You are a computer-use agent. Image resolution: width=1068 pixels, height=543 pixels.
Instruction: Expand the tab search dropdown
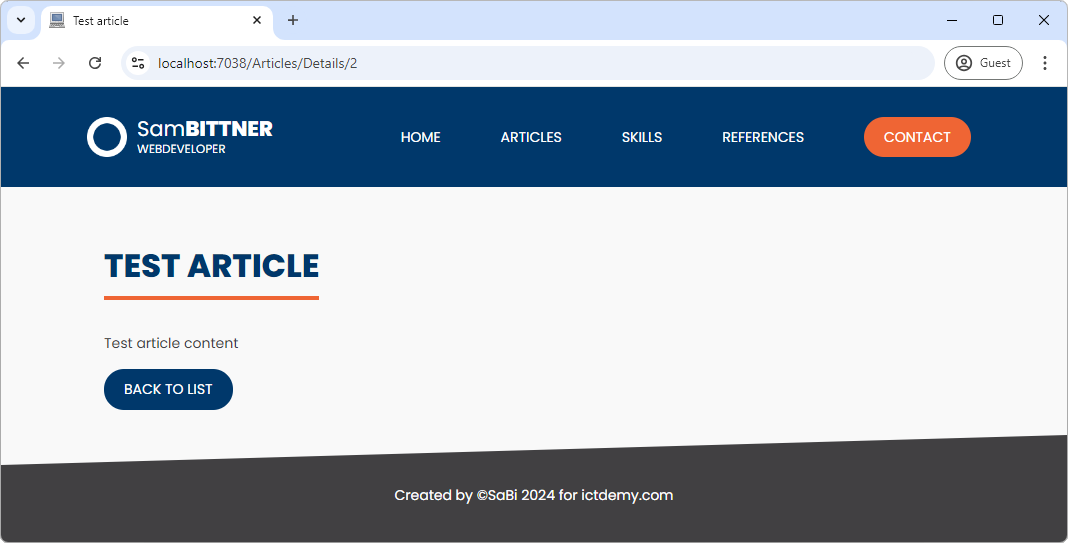(x=21, y=20)
